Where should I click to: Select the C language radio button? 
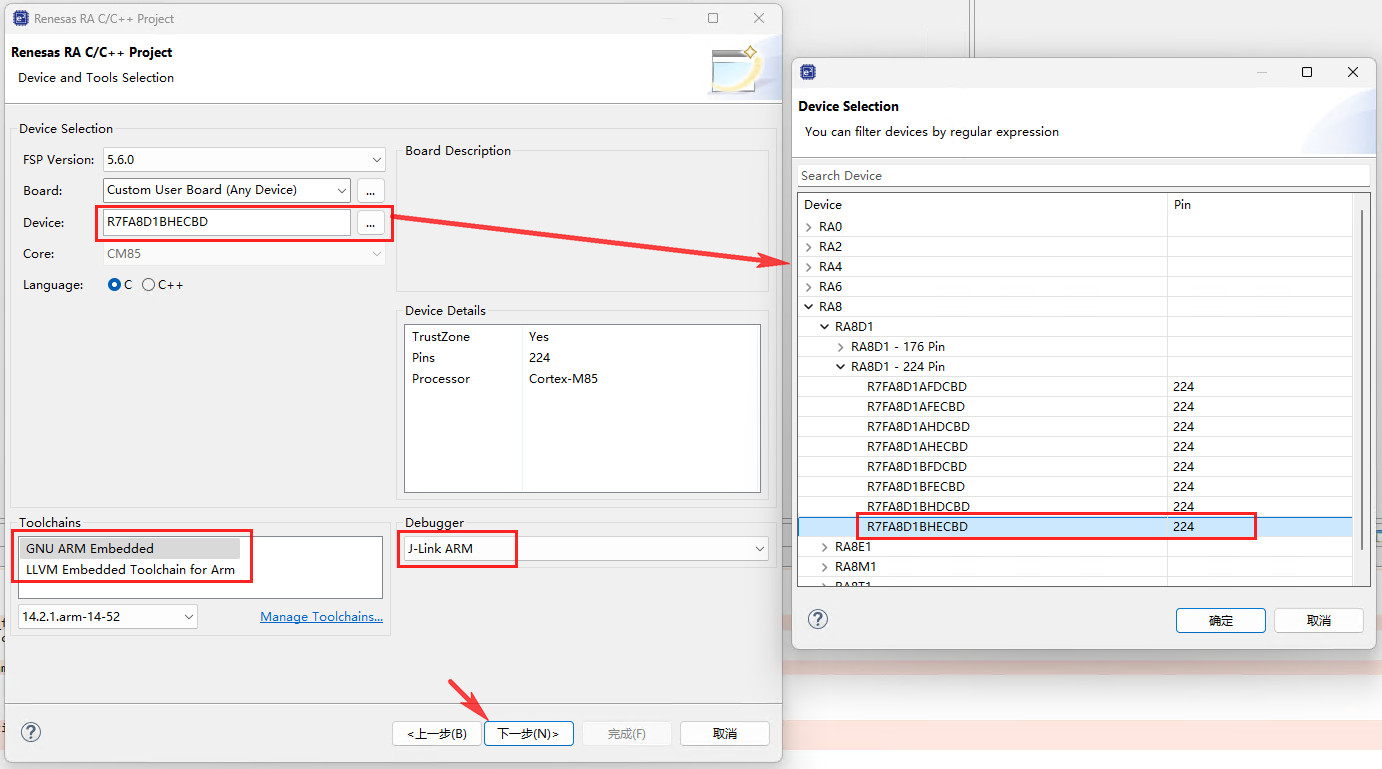pyautogui.click(x=114, y=285)
